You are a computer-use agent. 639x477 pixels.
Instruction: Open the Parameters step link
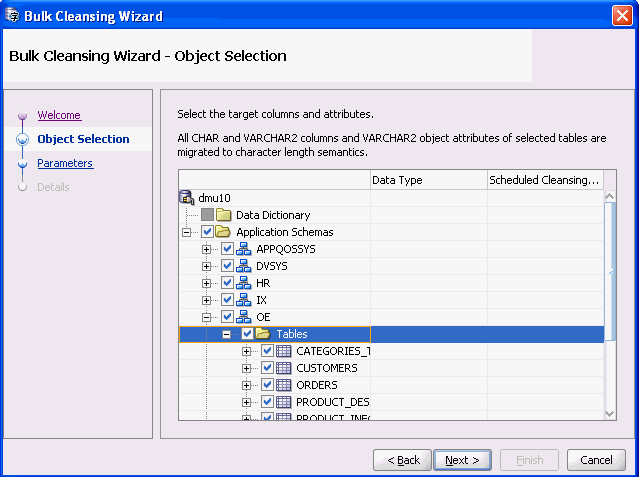click(65, 163)
